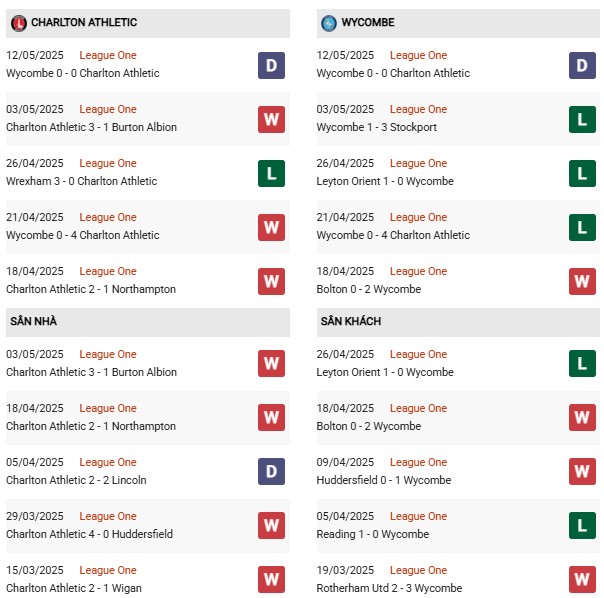
Task: Click the Wycombe club crest
Action: (329, 23)
